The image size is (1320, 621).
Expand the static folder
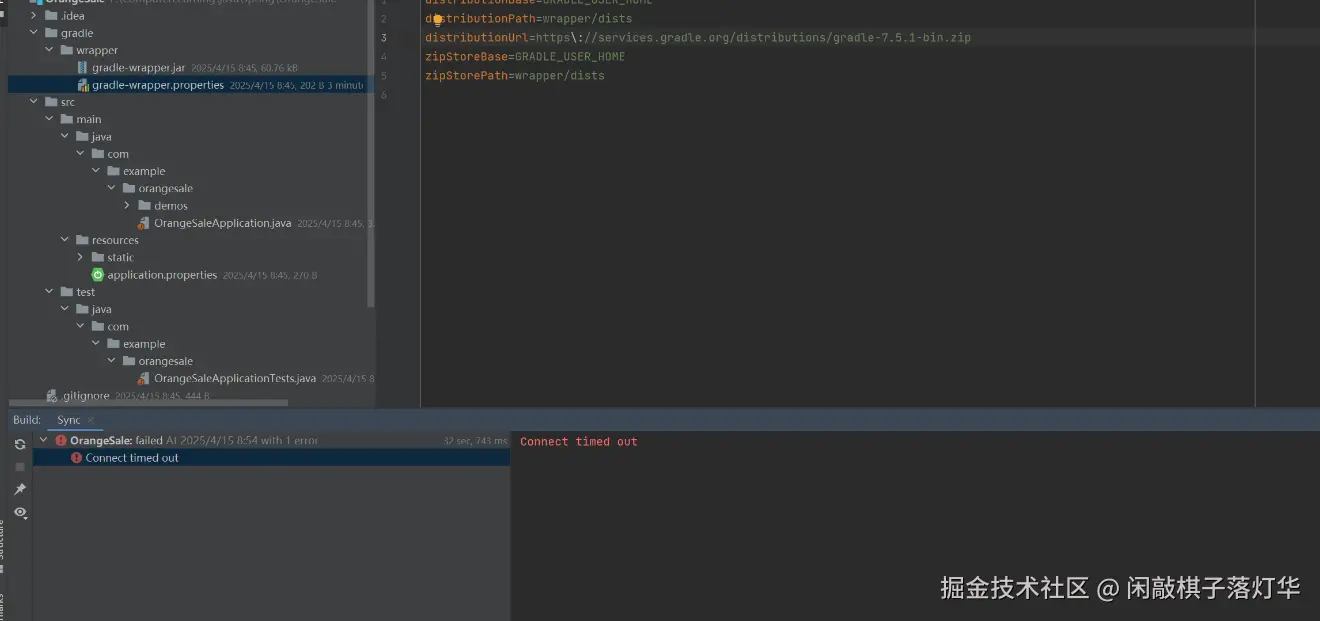pos(81,257)
